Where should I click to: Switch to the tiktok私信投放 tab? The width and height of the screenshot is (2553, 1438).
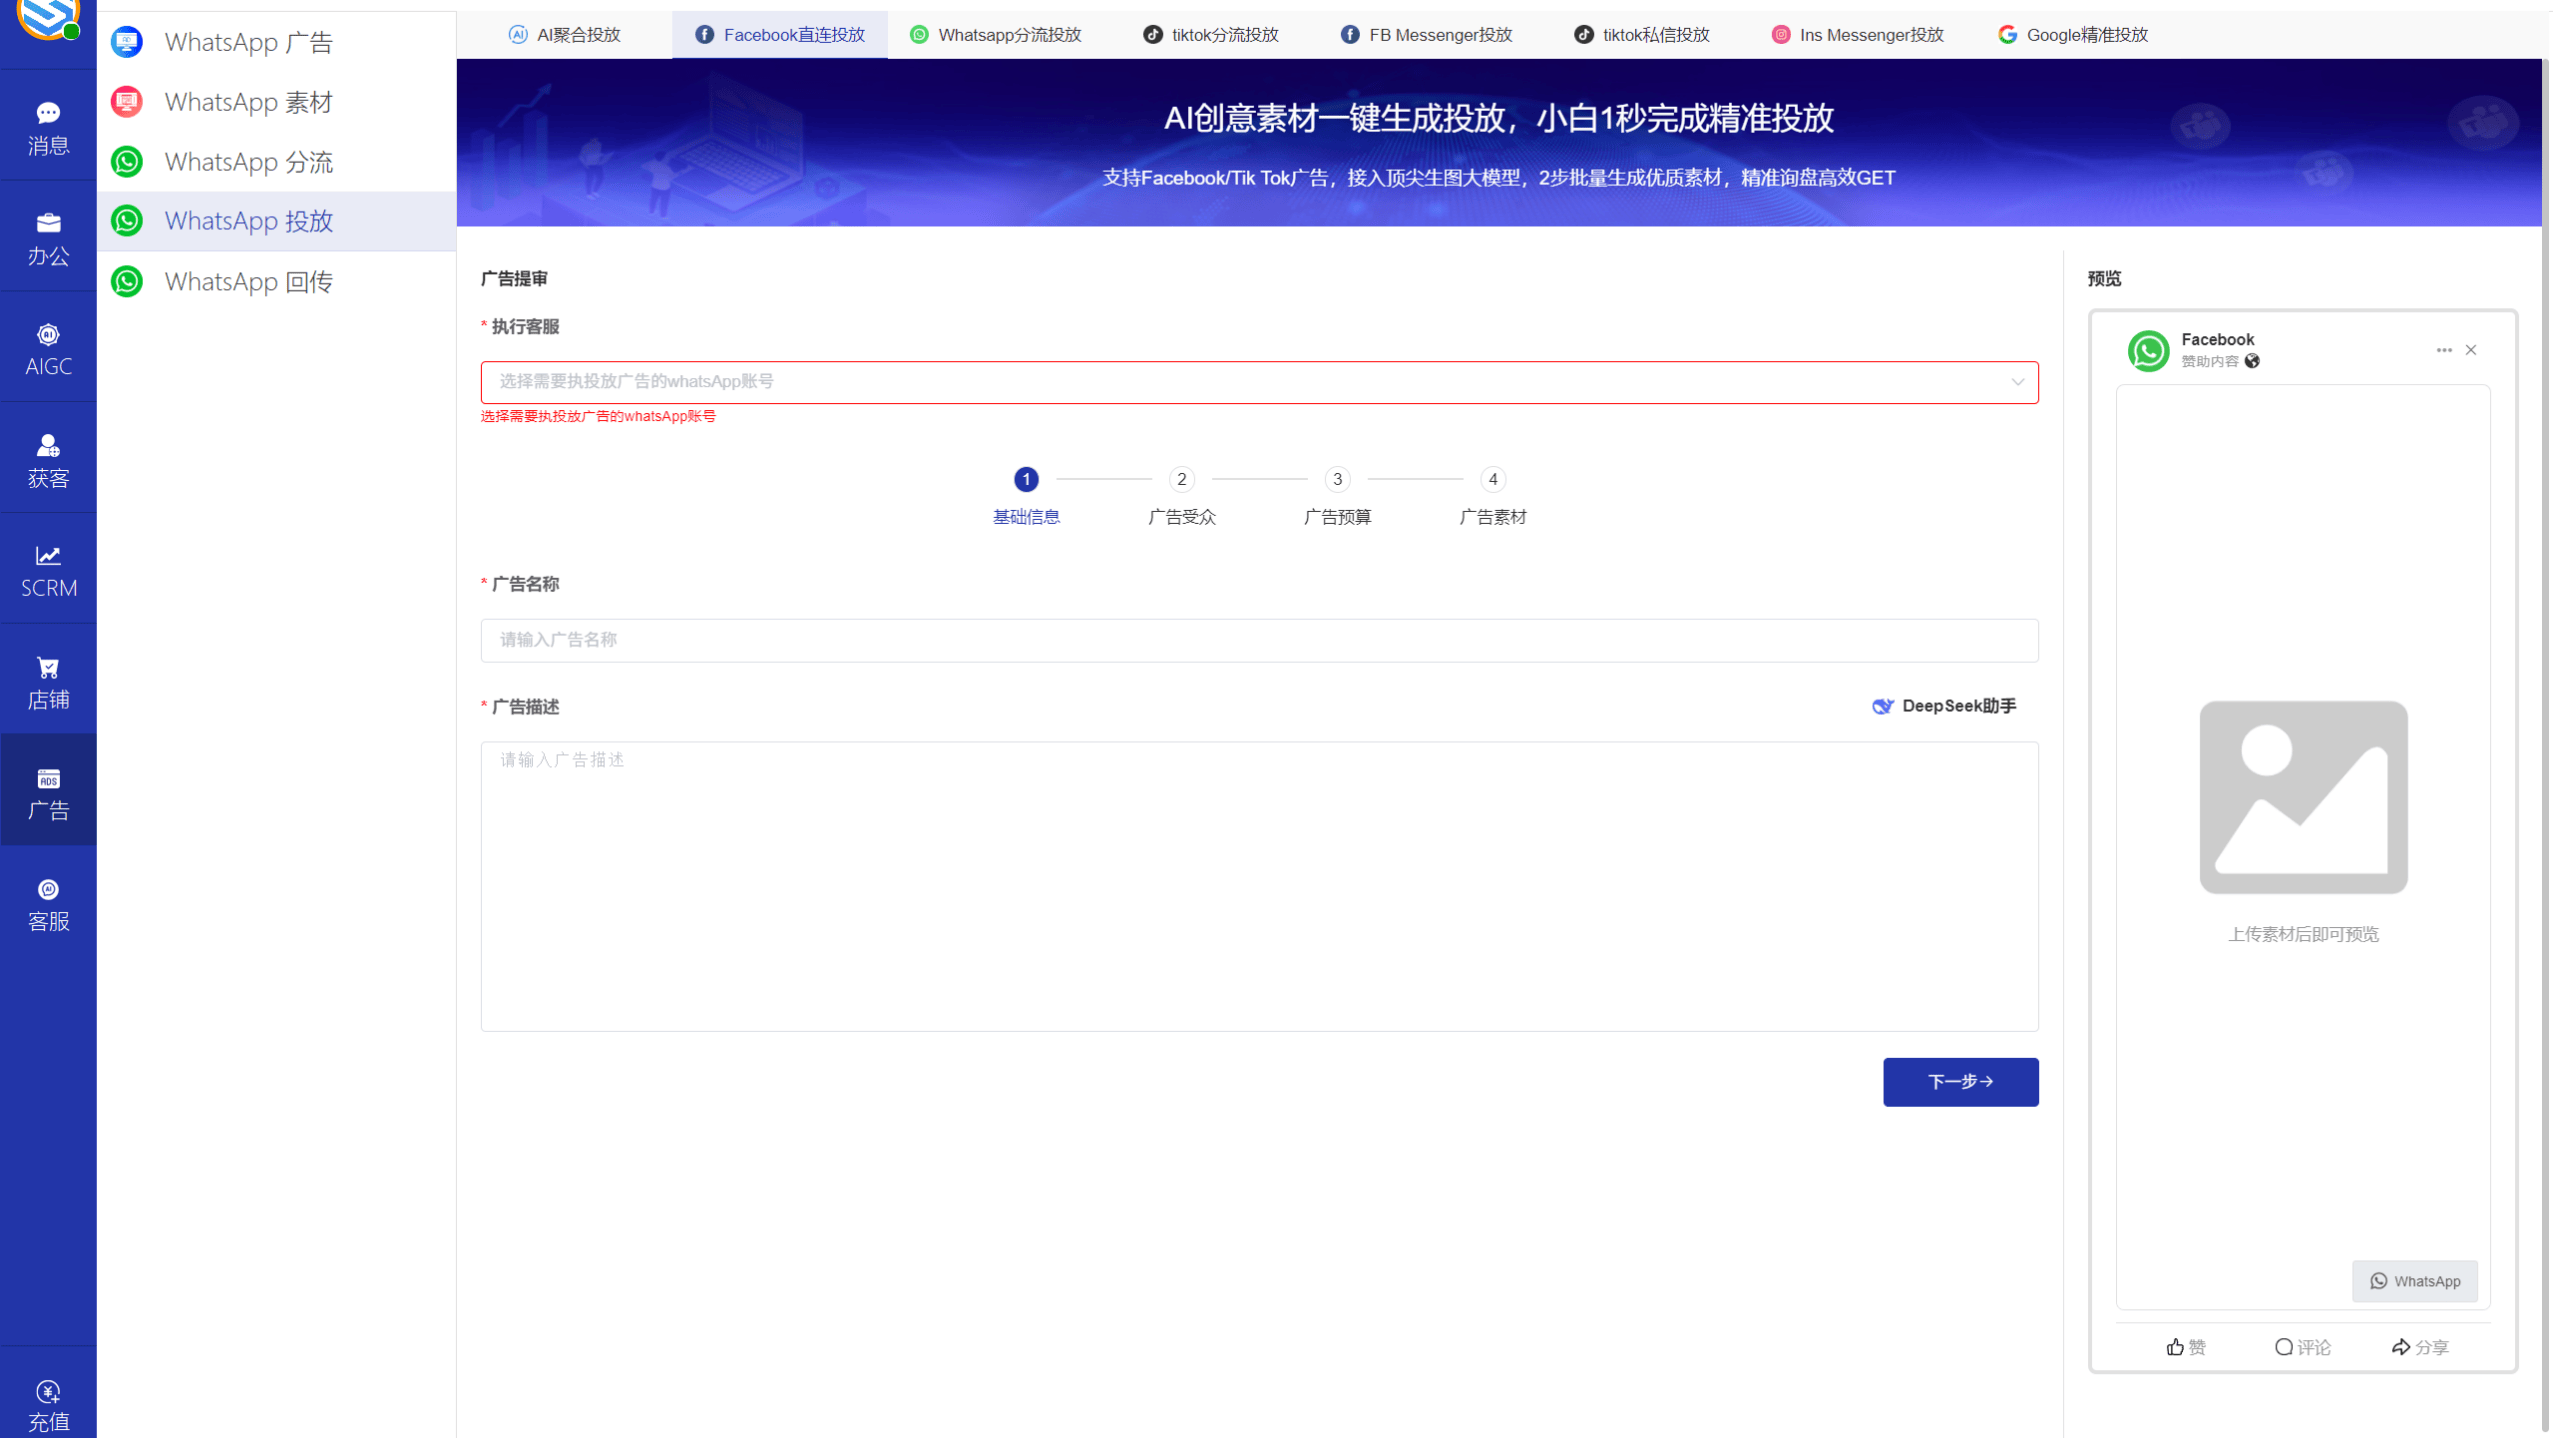point(1641,34)
